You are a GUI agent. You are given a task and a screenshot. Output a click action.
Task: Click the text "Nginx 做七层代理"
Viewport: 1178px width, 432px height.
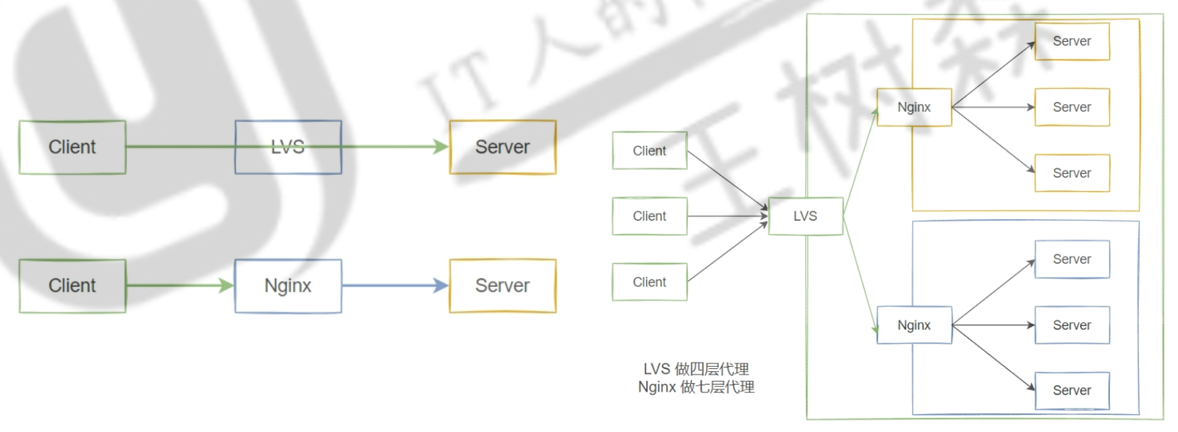coord(696,388)
